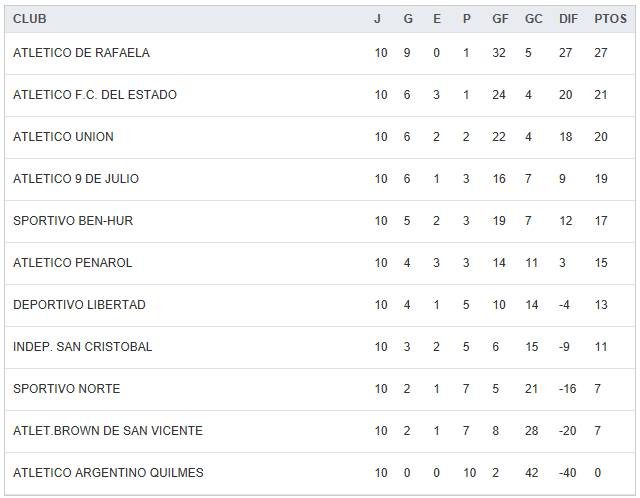Click ATLETICO PENAROL in the standings

pos(72,263)
